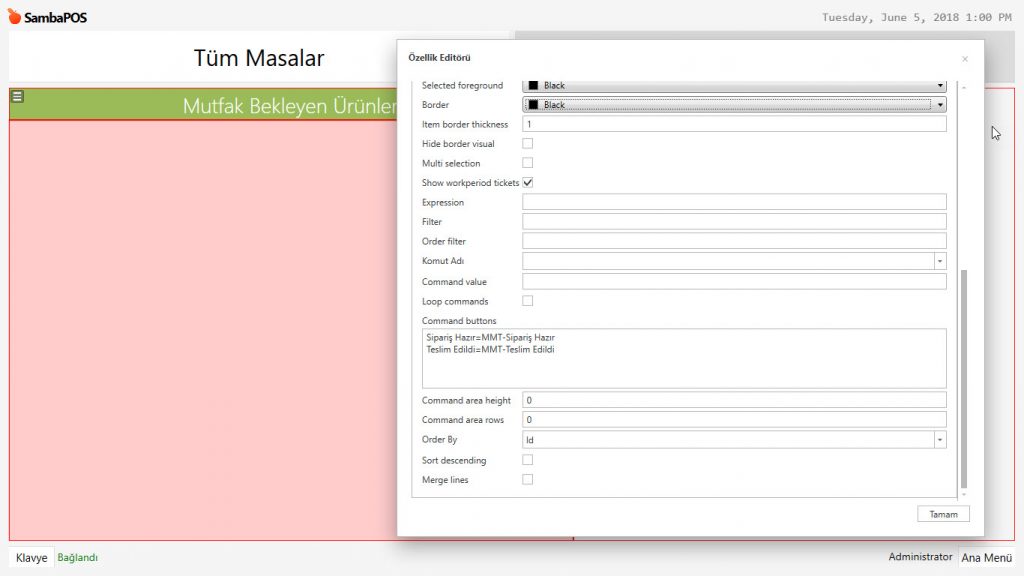Open the Border color dropdown
The image size is (1024, 576).
(940, 105)
